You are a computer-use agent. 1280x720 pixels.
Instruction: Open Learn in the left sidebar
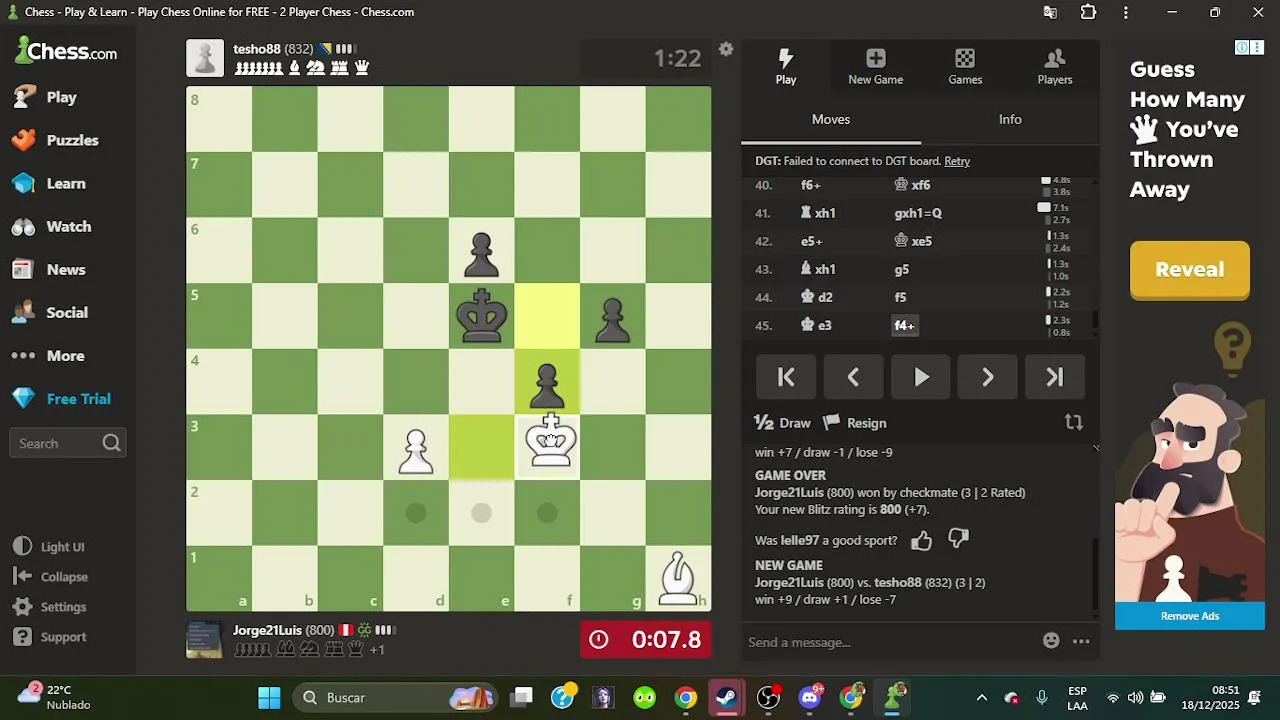click(48, 183)
